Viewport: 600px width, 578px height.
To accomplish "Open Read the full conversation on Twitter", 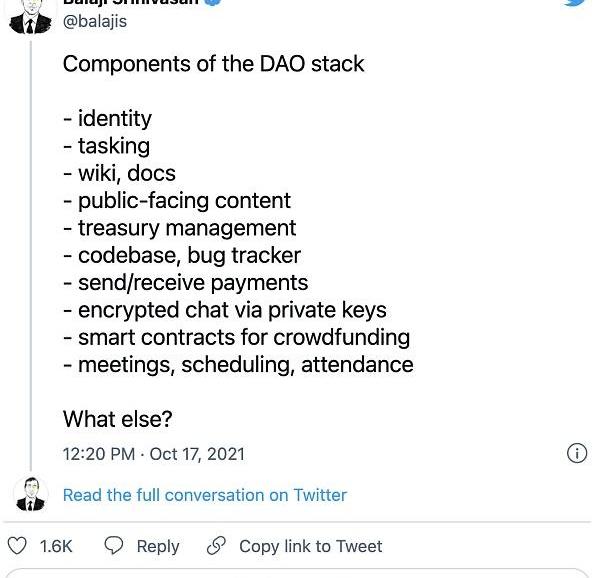I will (x=205, y=495).
